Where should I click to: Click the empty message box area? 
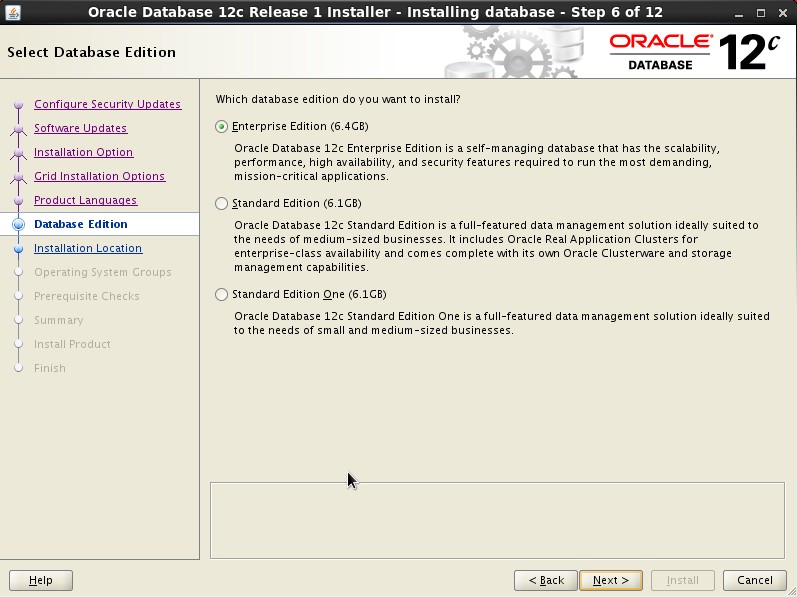pos(498,520)
